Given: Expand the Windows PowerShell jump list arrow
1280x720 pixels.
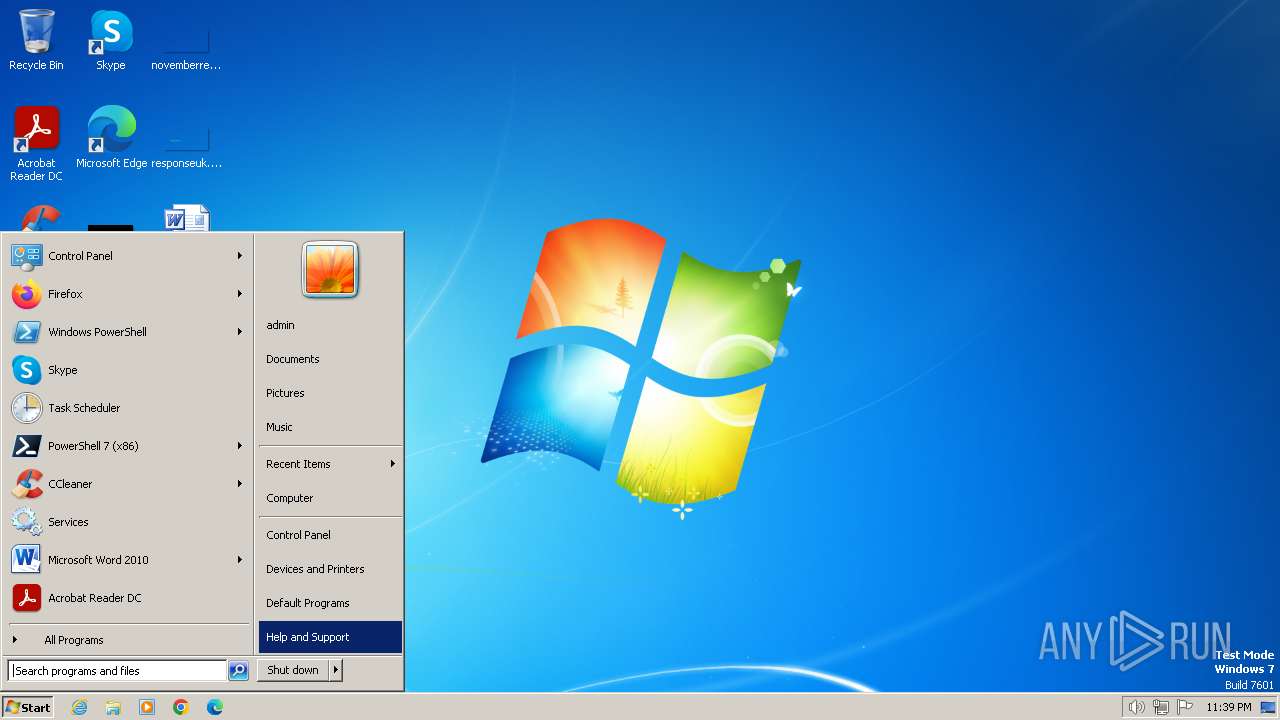Looking at the screenshot, I should point(240,332).
